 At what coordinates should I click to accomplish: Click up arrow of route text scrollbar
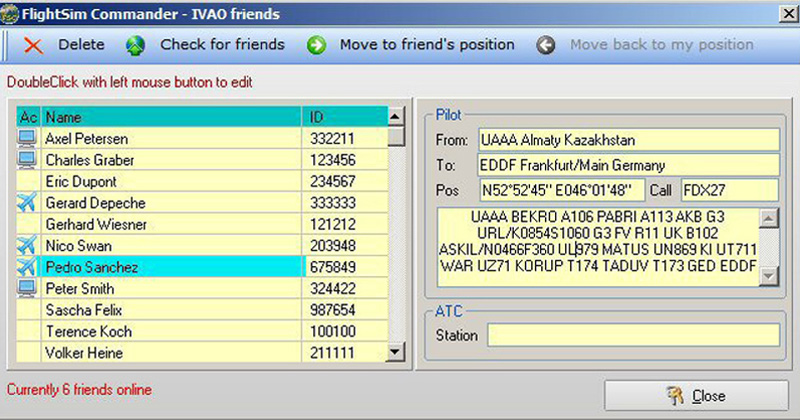pos(769,218)
